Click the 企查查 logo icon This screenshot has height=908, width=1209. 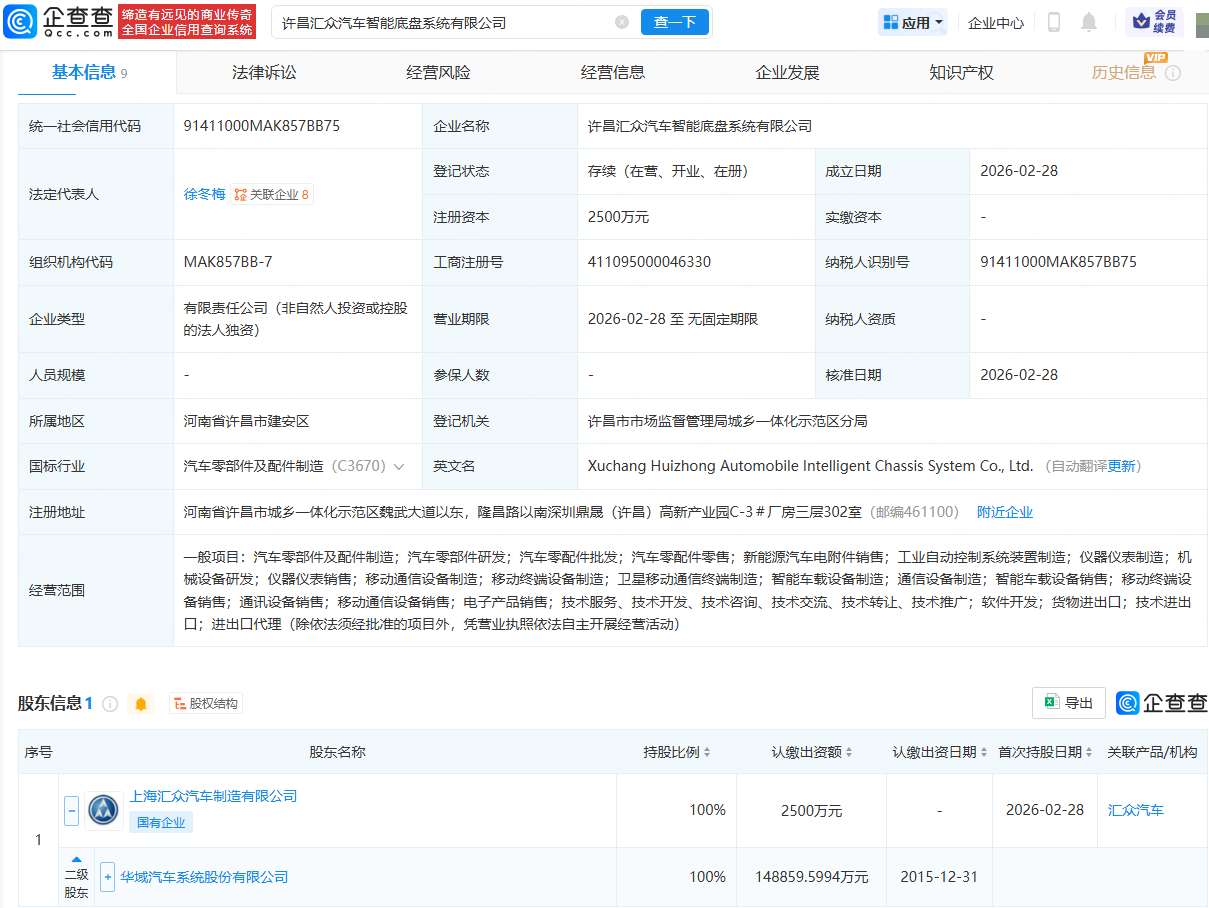(x=20, y=21)
